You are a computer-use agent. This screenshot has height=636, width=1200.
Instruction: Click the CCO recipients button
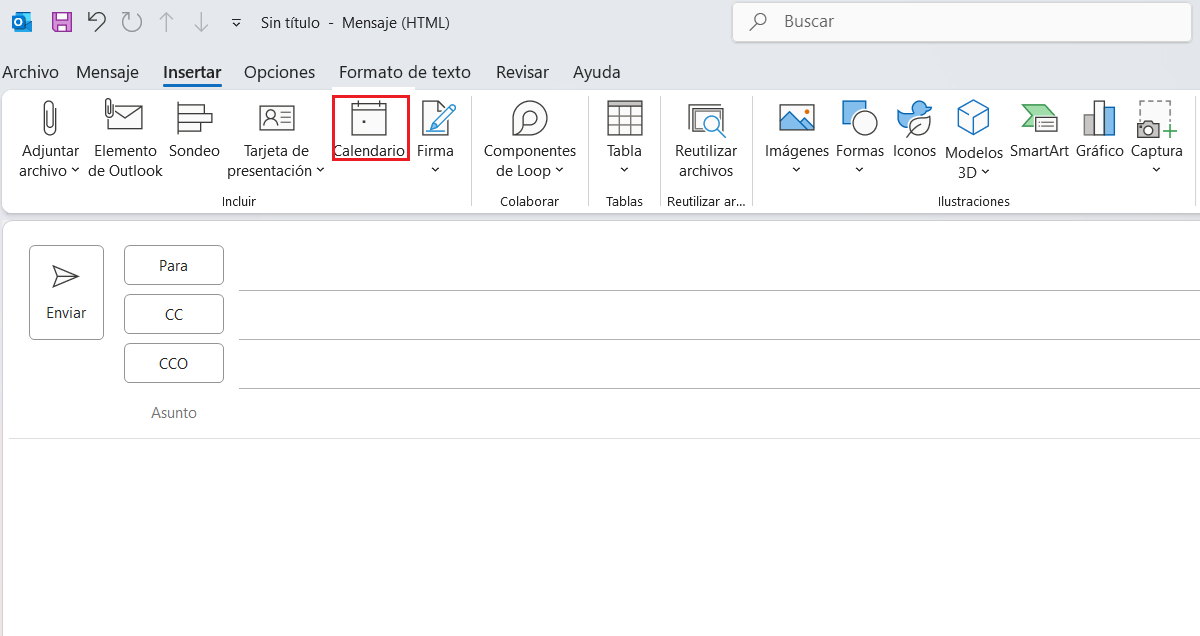(174, 364)
